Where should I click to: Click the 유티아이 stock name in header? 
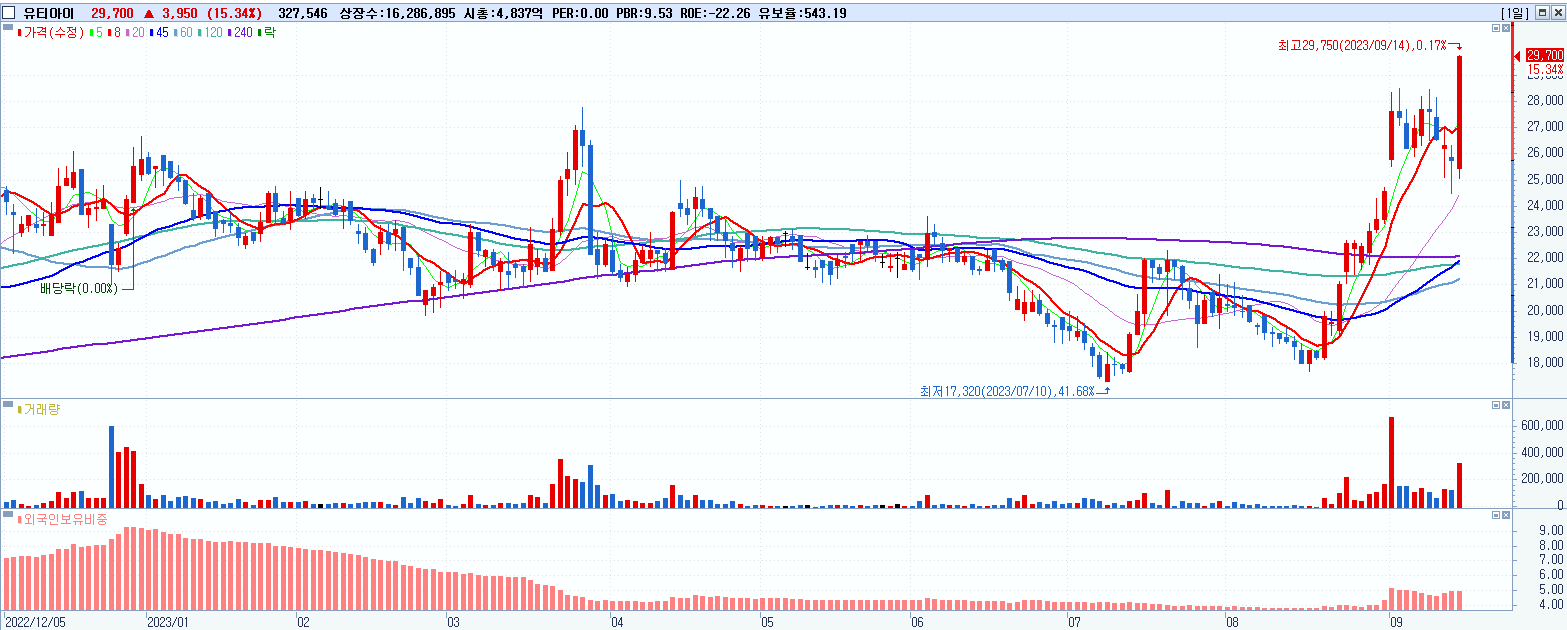(49, 13)
